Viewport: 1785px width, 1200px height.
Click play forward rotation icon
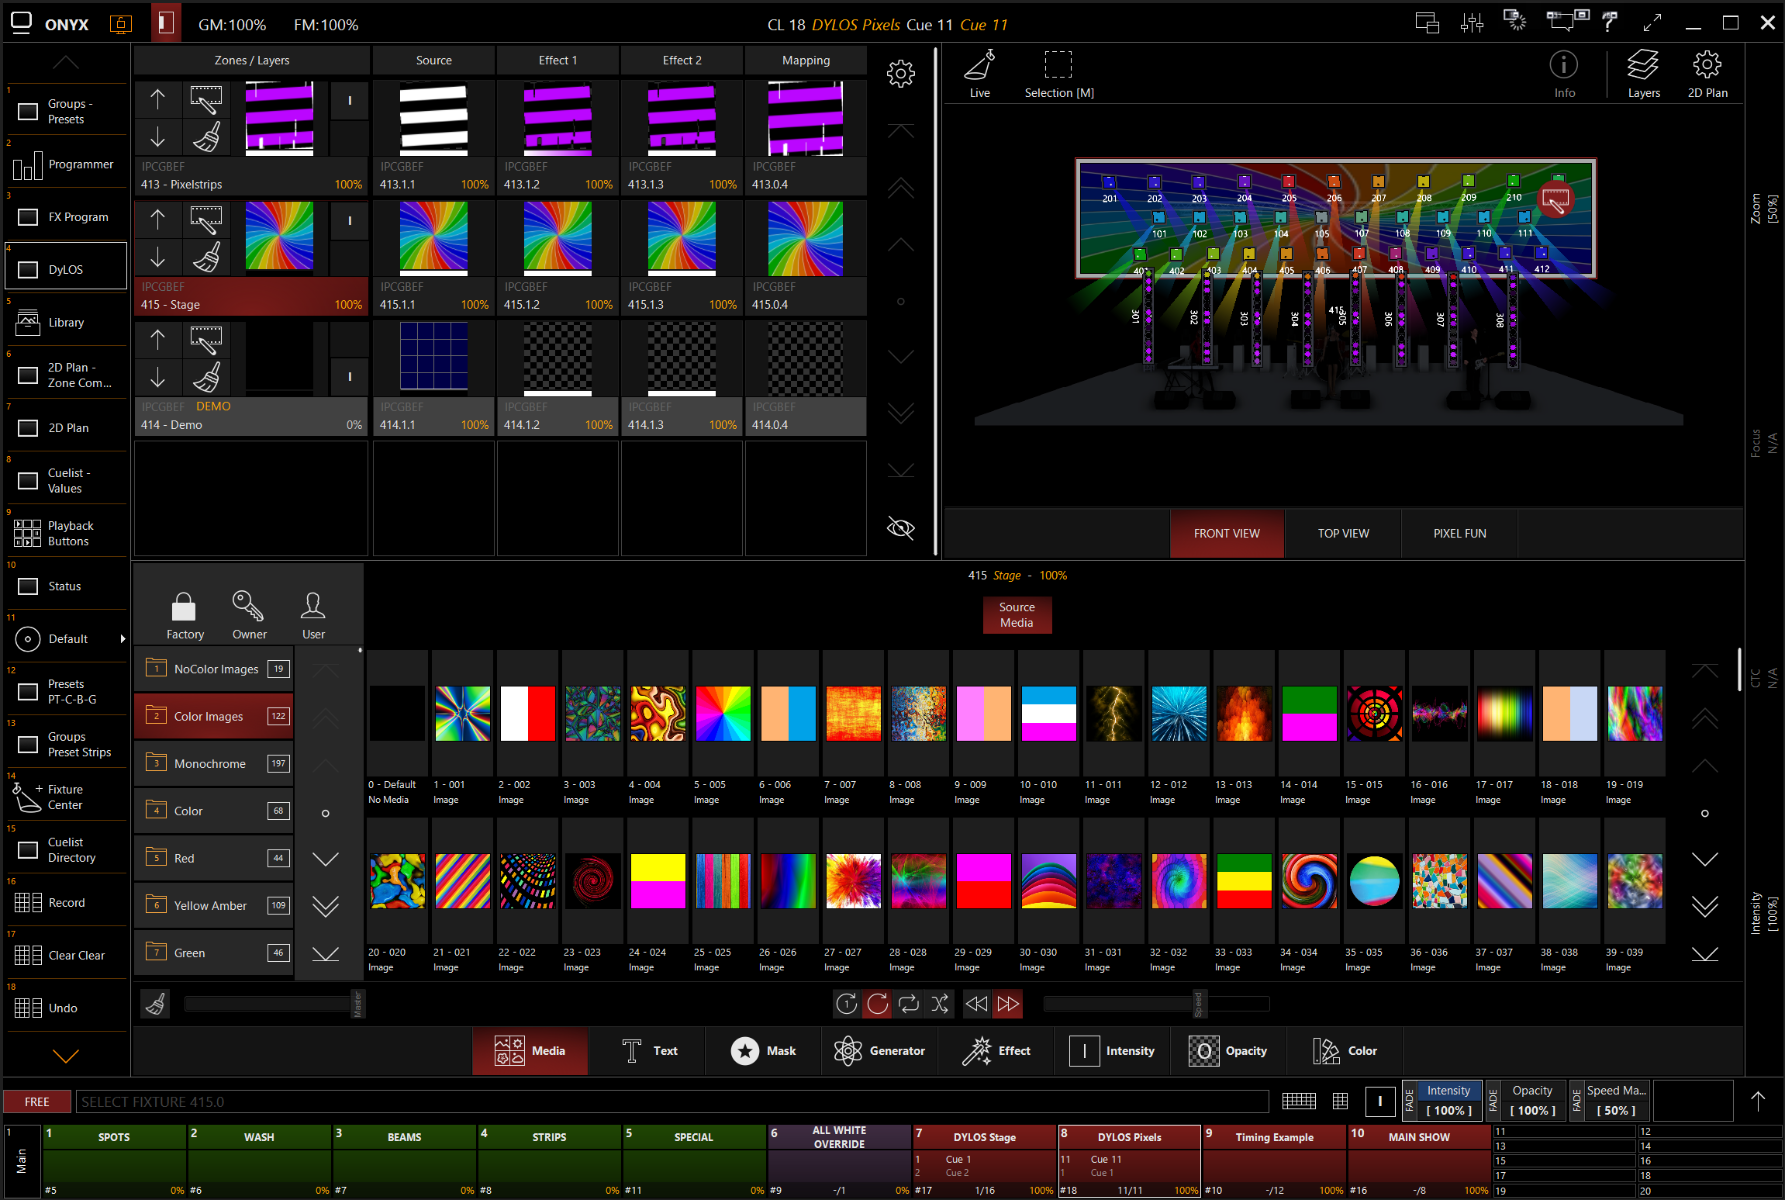click(x=877, y=1003)
